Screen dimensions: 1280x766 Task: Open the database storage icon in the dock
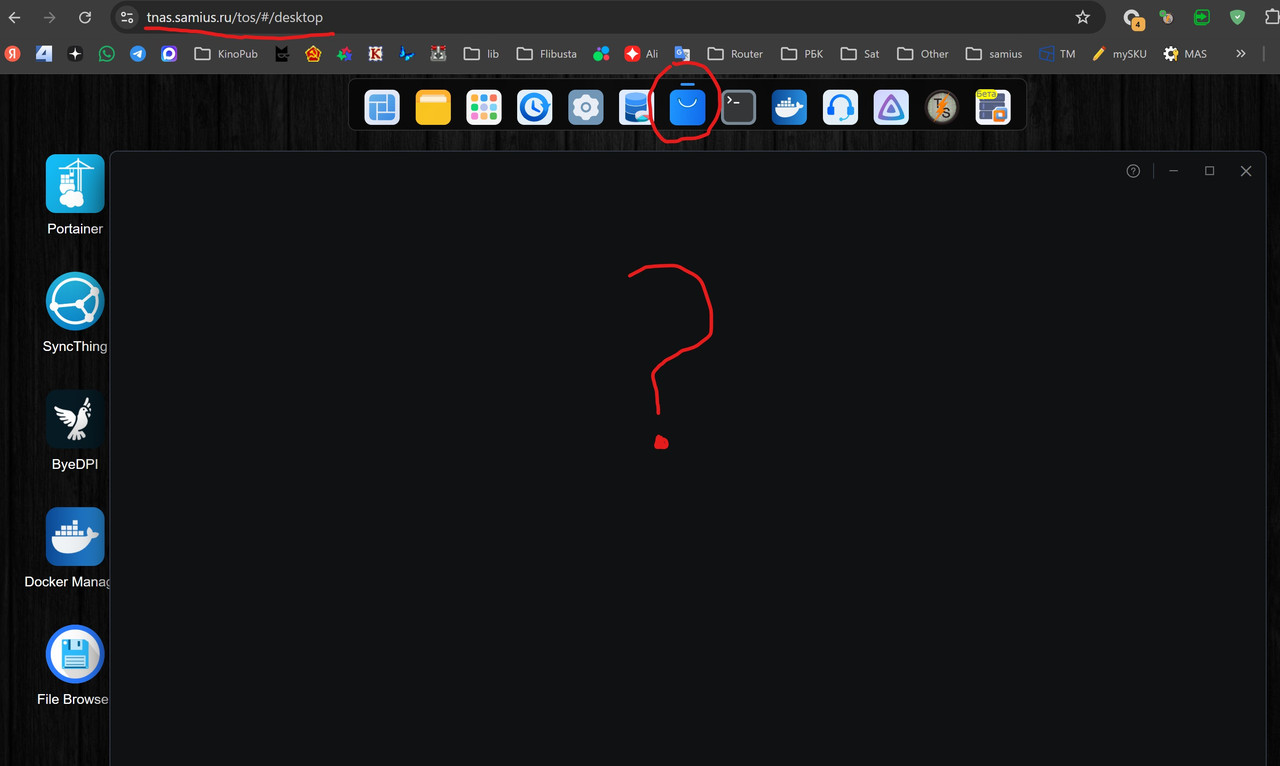637,107
